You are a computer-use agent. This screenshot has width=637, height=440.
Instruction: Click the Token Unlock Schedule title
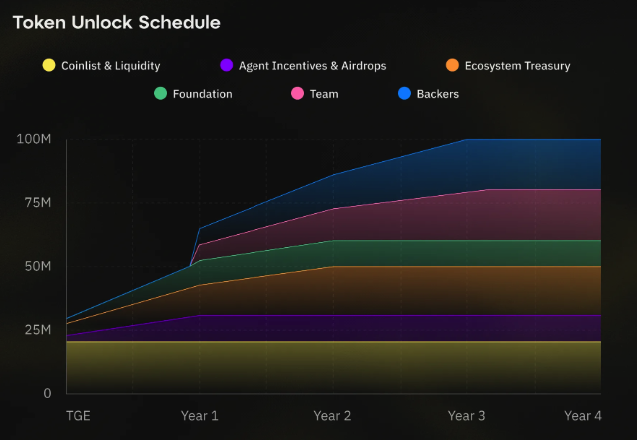117,22
